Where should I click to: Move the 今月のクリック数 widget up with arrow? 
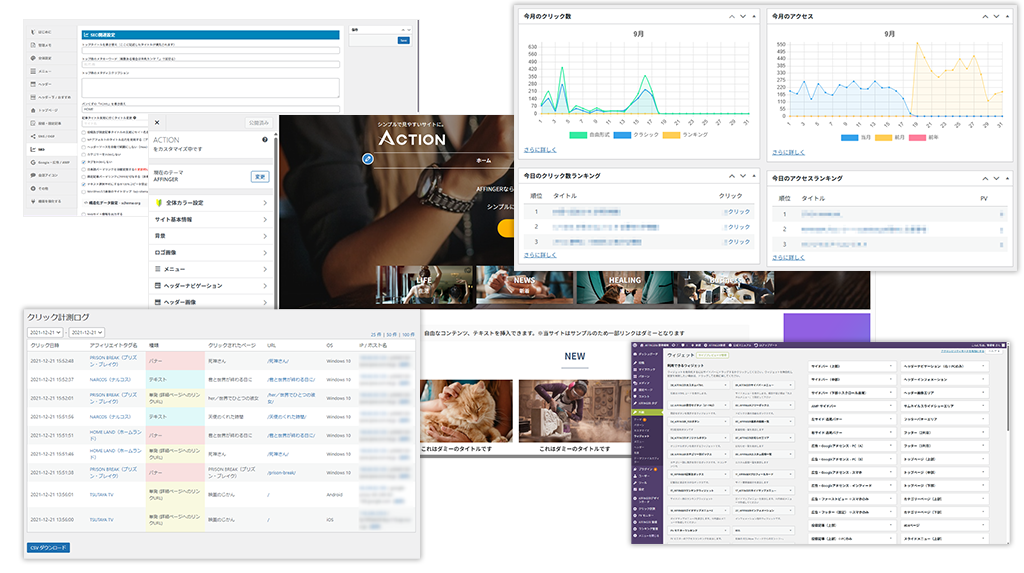coord(731,16)
